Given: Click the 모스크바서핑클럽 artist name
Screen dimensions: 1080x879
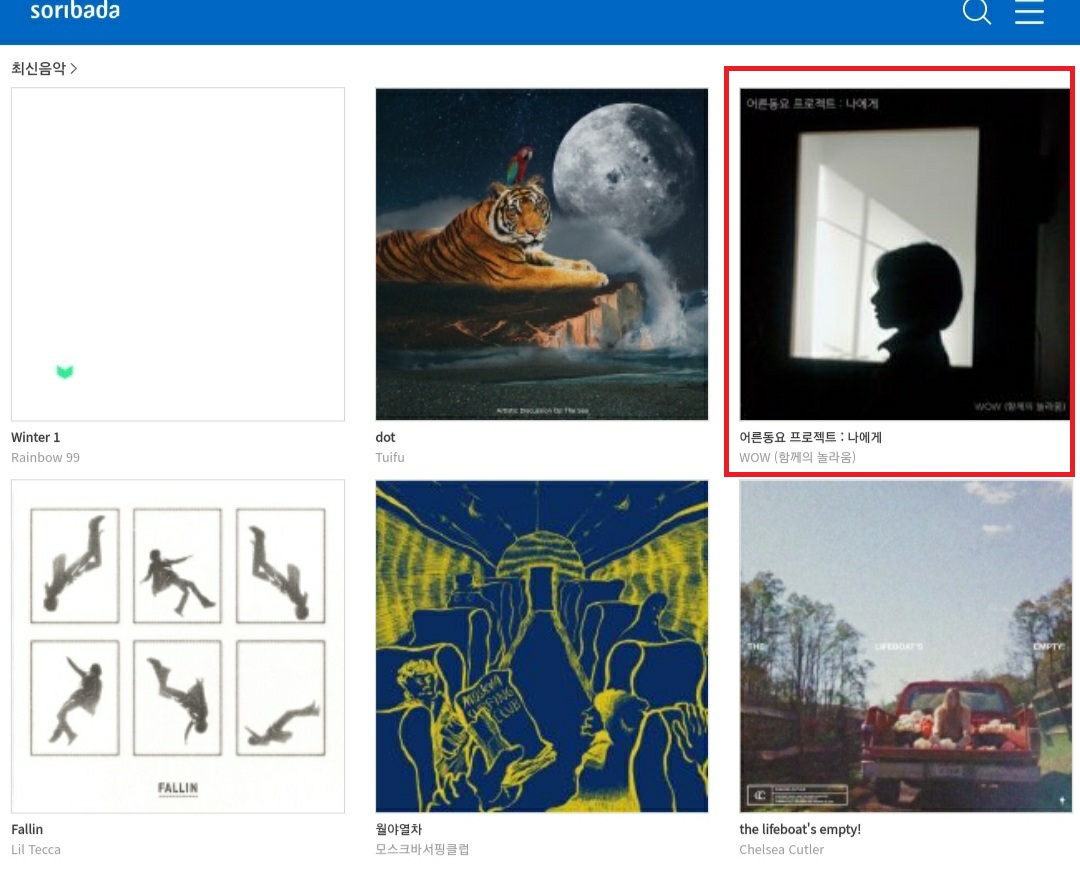Looking at the screenshot, I should (x=422, y=849).
